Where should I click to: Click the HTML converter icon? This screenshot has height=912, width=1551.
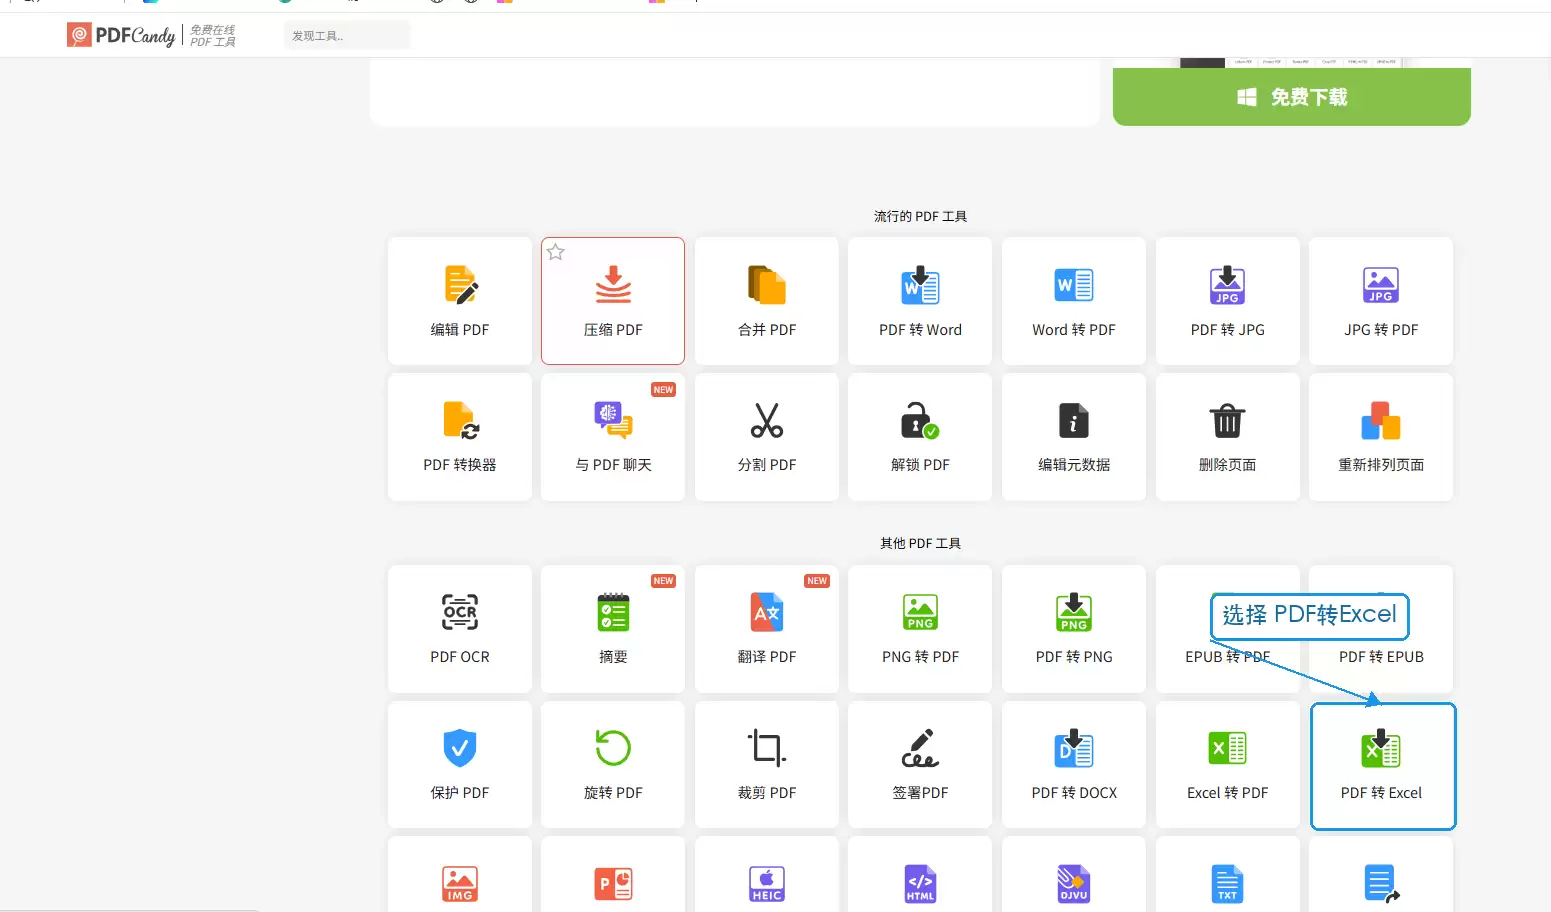pyautogui.click(x=920, y=884)
